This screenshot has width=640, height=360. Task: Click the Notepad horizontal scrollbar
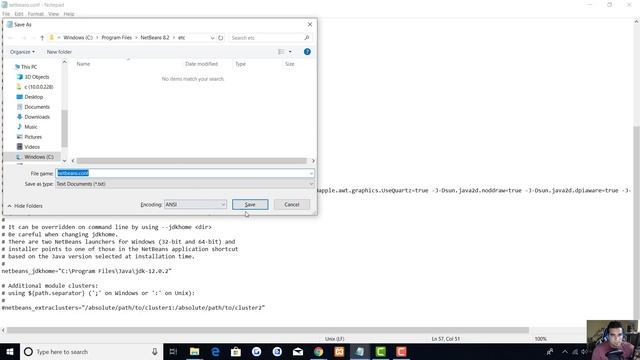coord(268,330)
